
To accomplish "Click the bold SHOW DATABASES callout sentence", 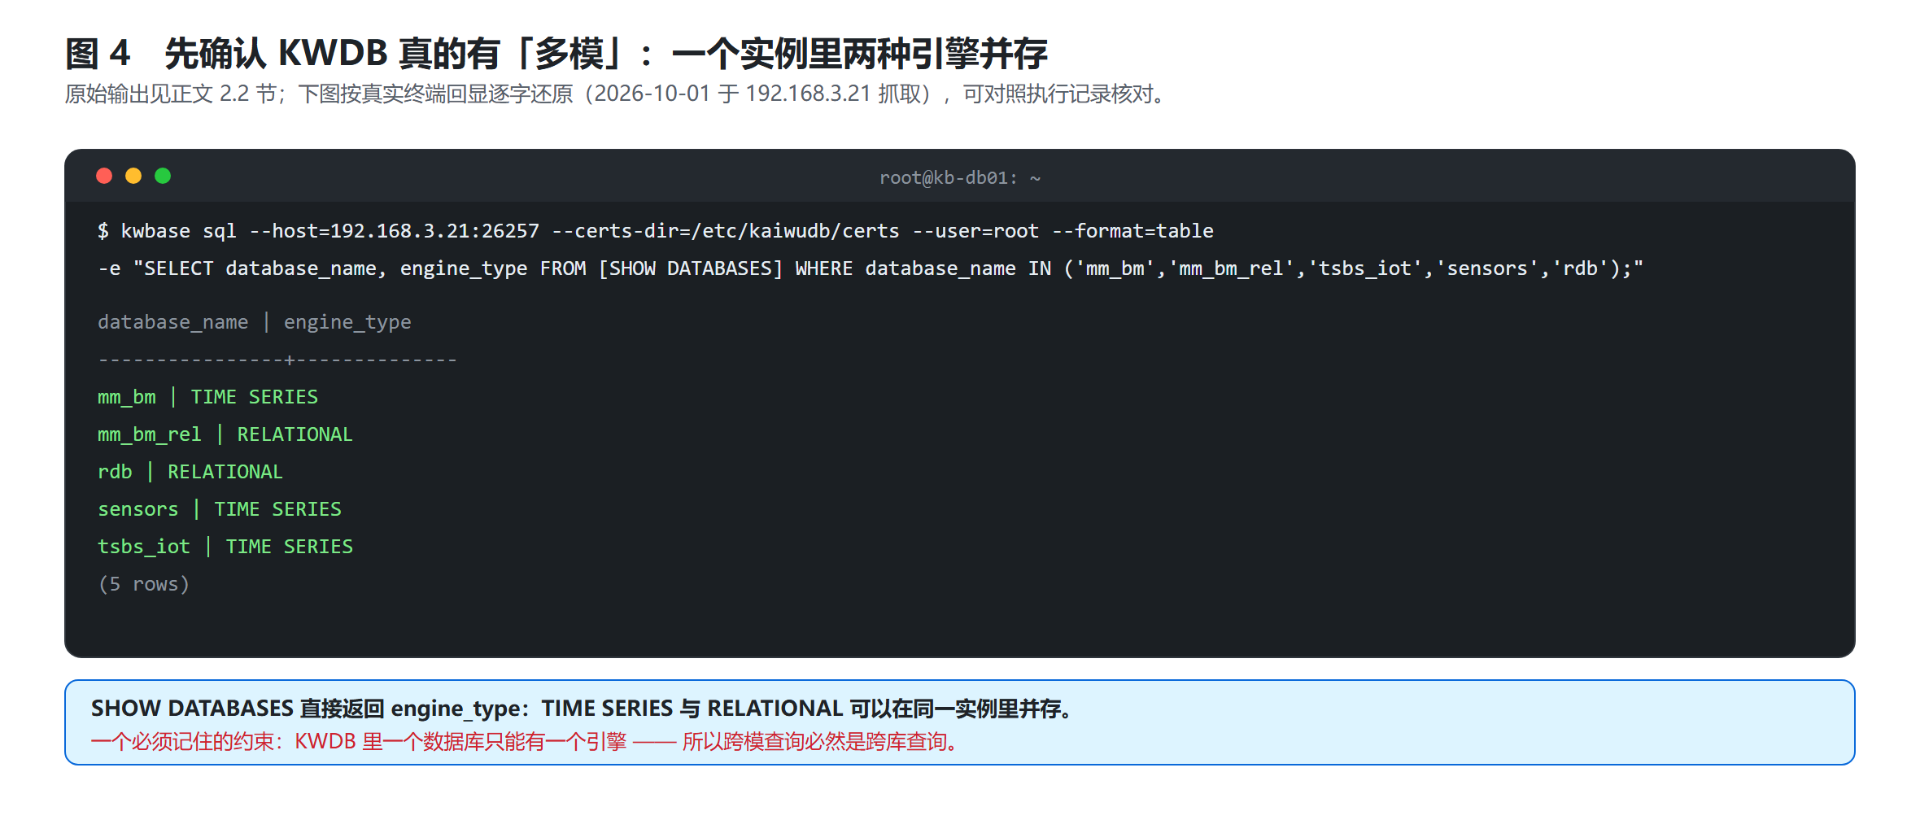I will [582, 709].
